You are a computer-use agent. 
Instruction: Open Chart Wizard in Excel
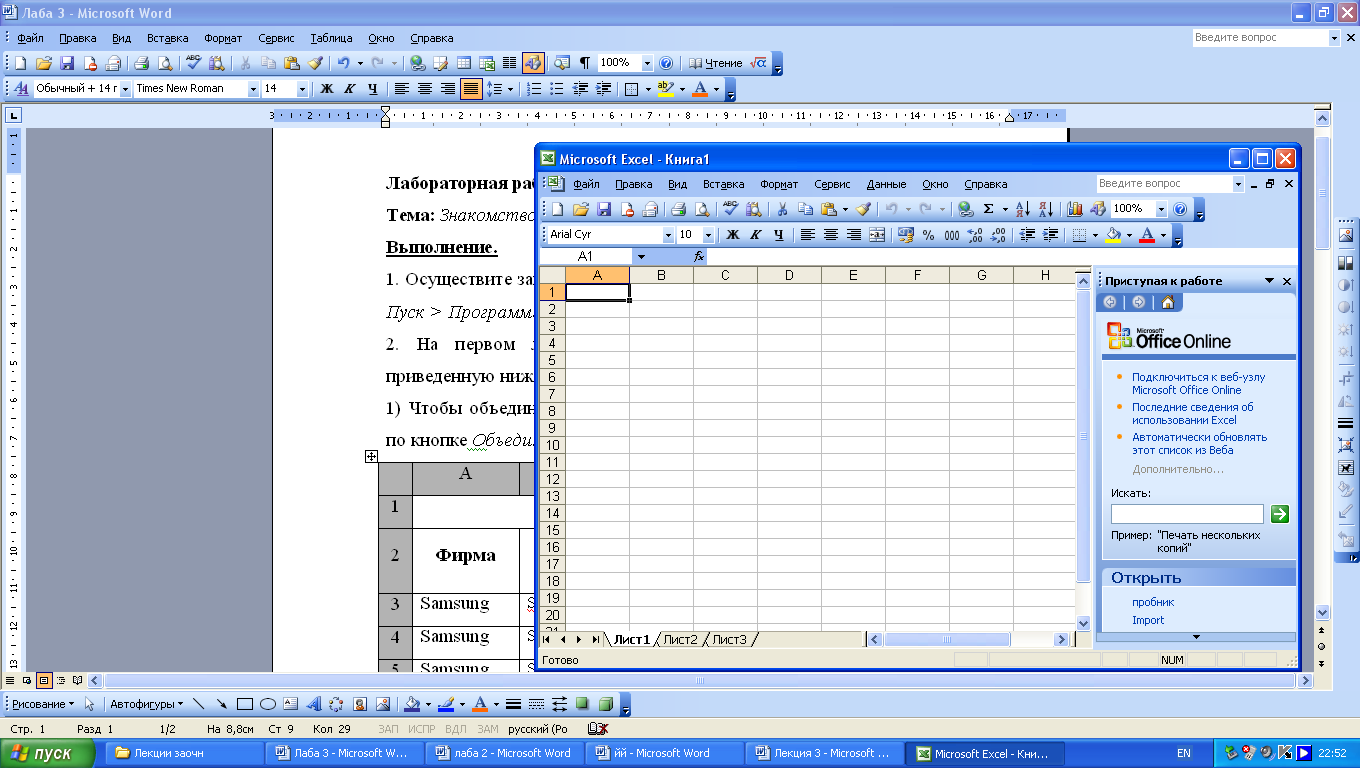click(x=1075, y=209)
